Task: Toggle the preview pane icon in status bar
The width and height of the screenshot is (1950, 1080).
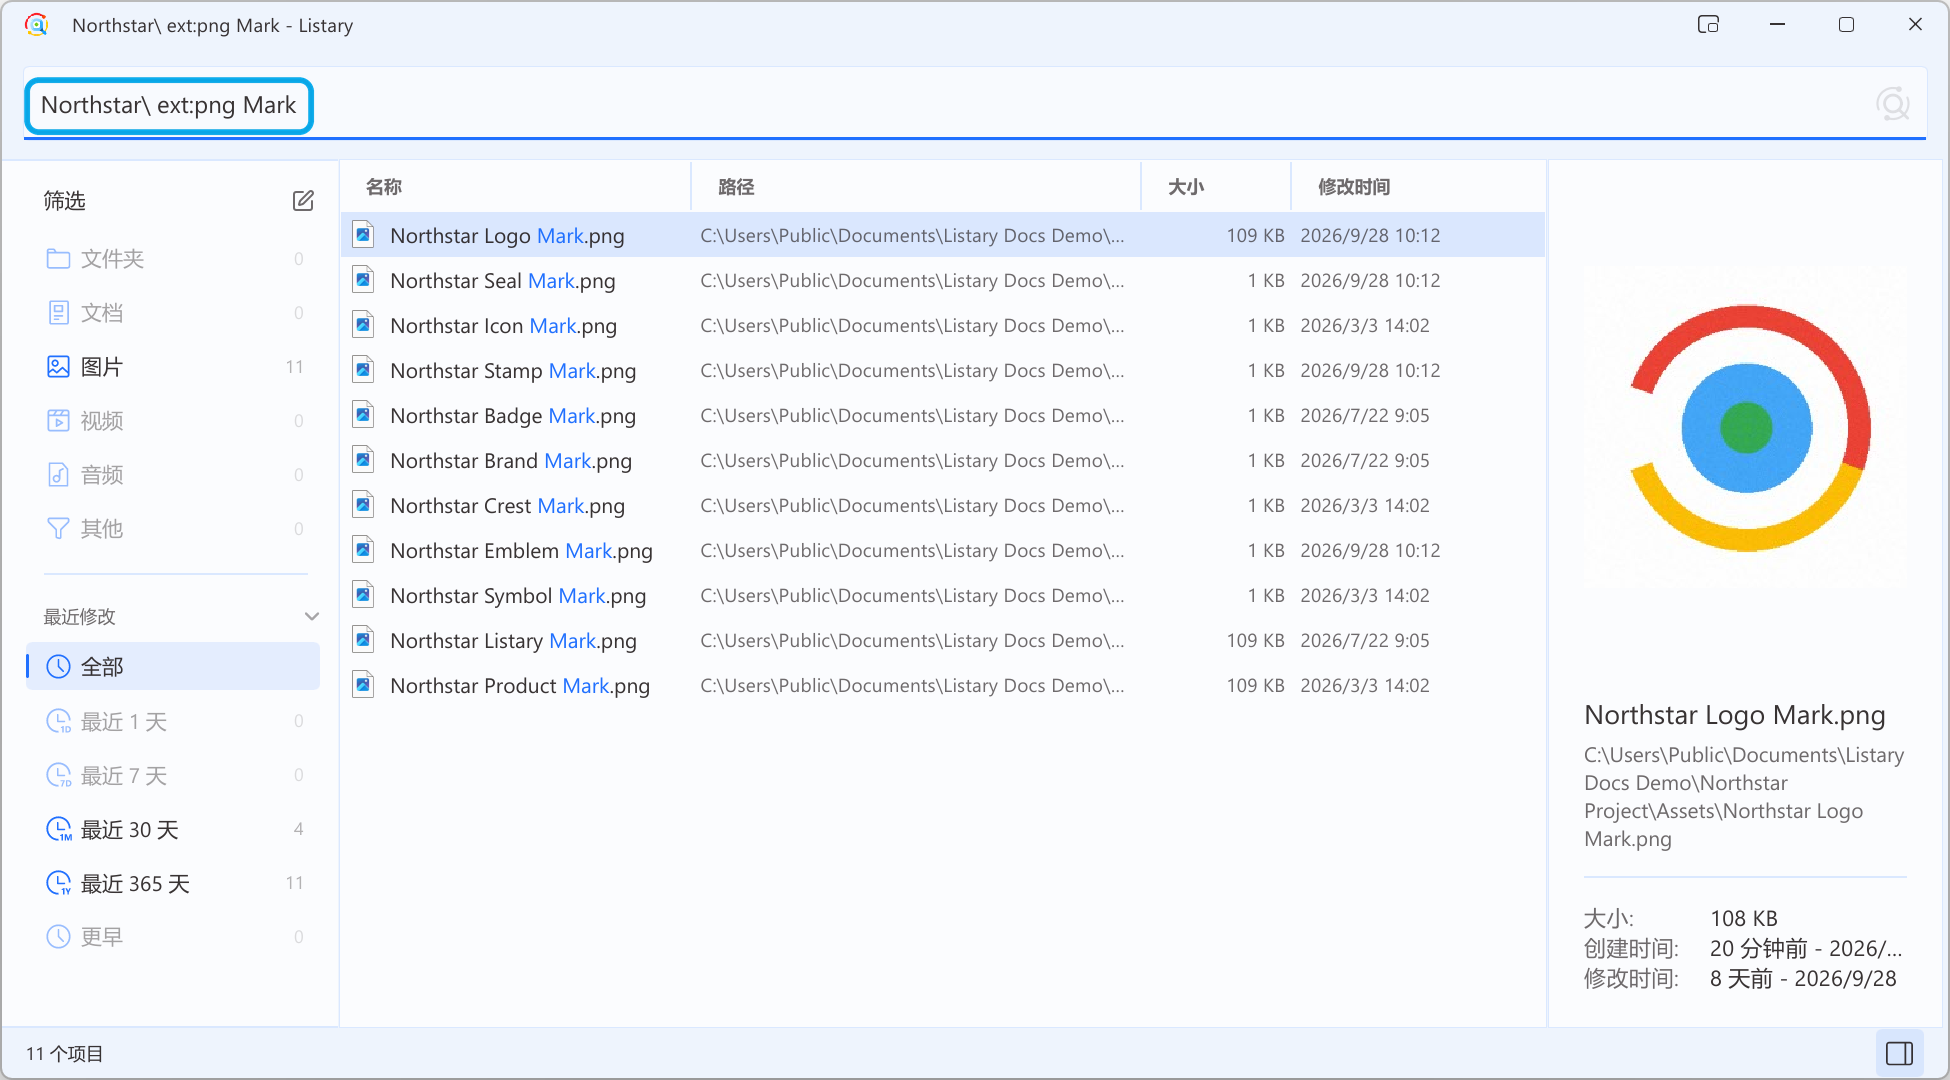Action: click(x=1899, y=1053)
